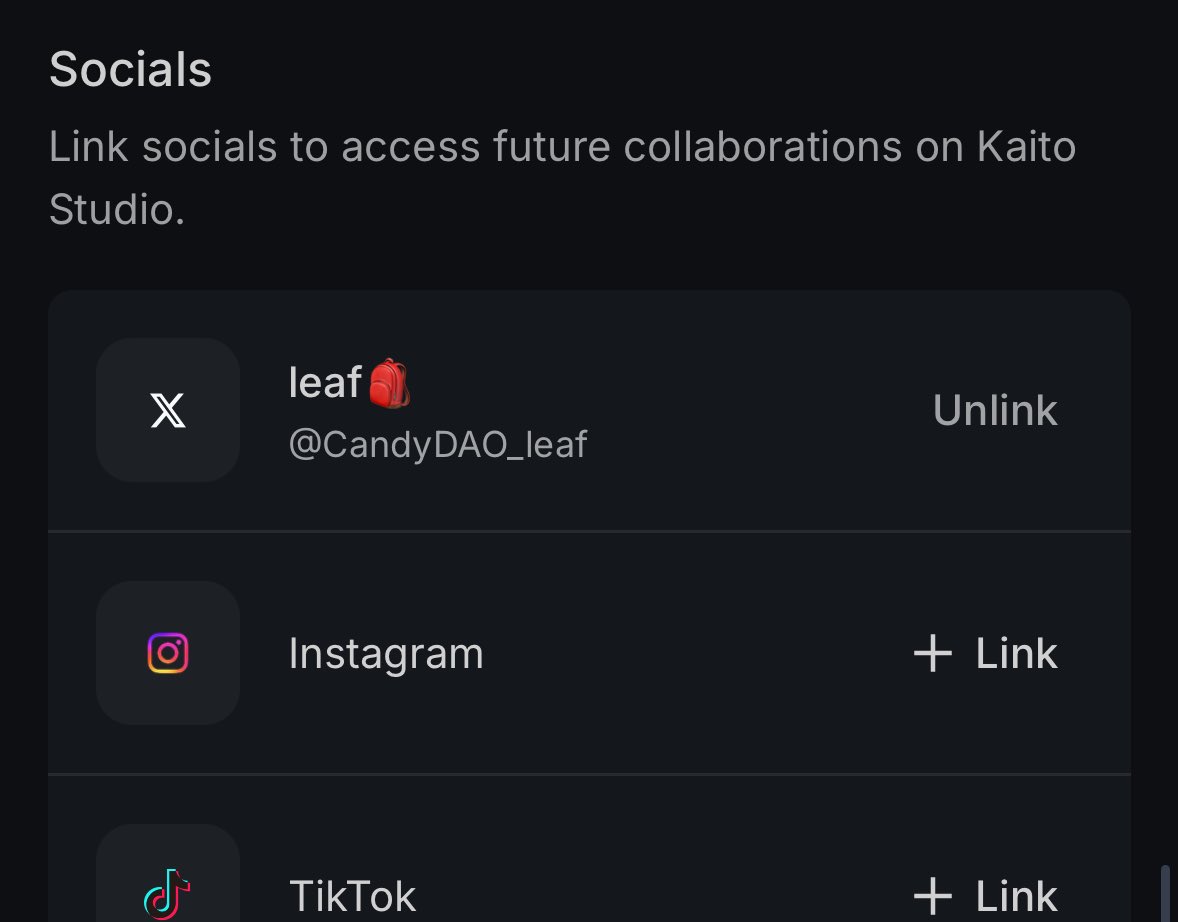Click the 'Link socials to access' description line
This screenshot has height=922, width=1178.
click(562, 147)
